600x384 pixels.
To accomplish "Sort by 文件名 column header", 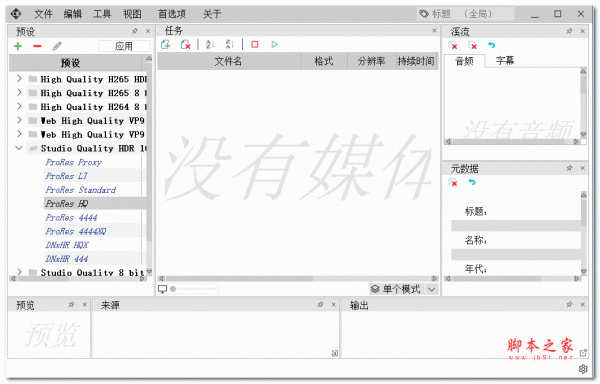I will [229, 61].
